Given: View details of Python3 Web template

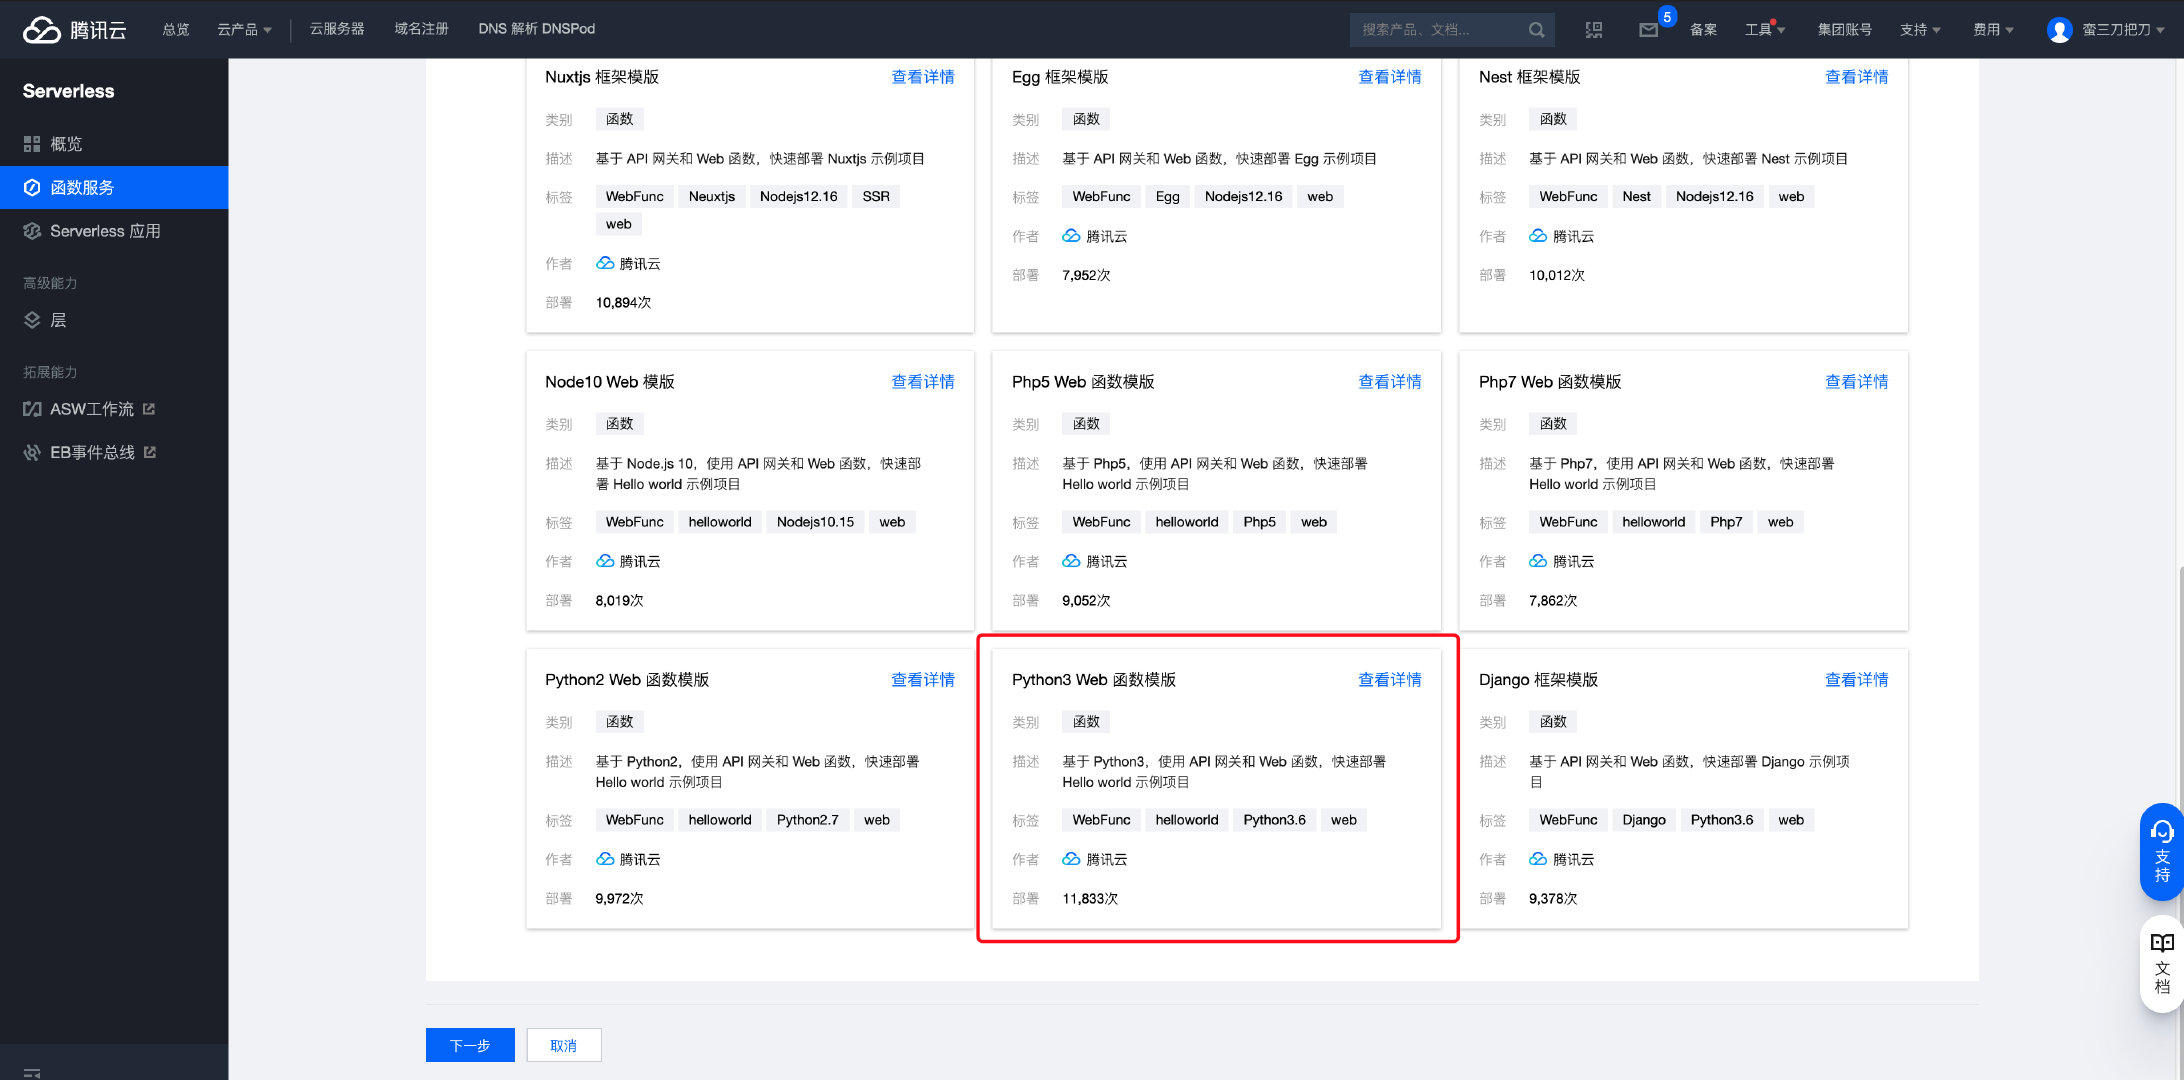Looking at the screenshot, I should 1389,680.
